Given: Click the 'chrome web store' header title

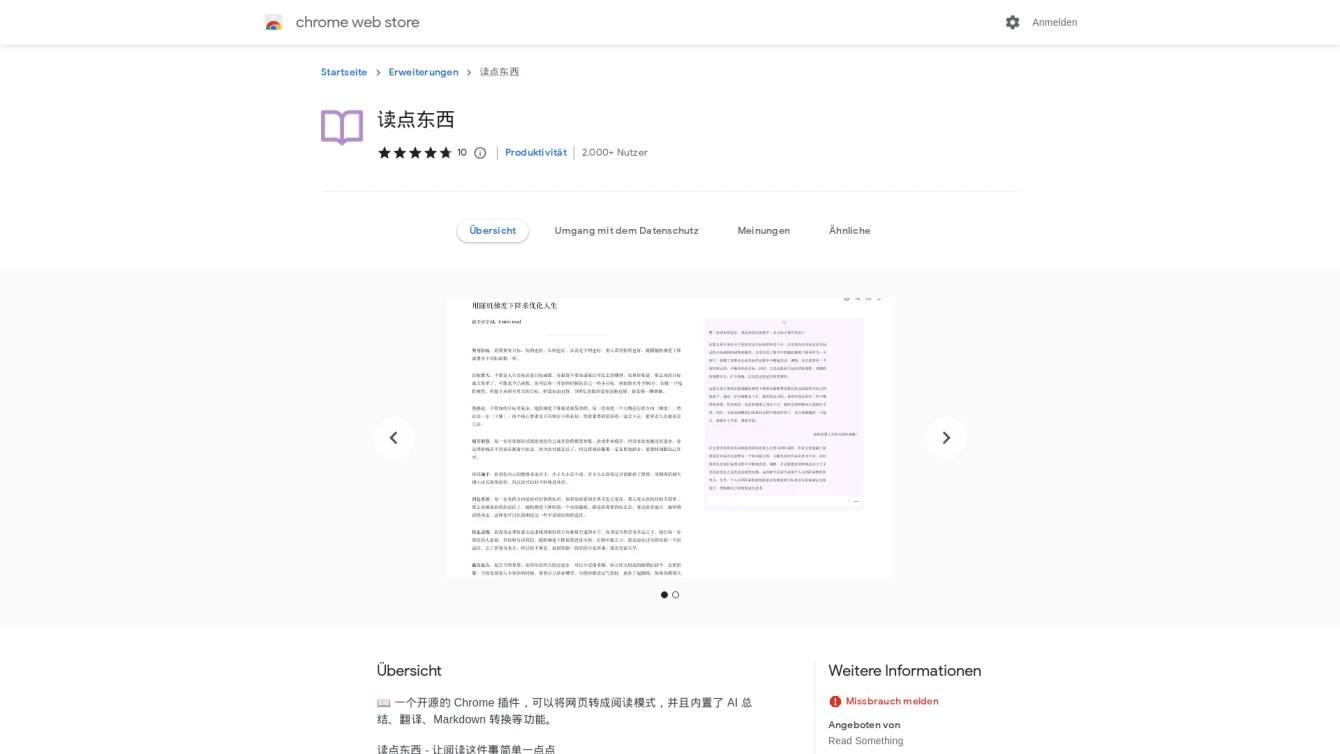Looking at the screenshot, I should coord(357,22).
